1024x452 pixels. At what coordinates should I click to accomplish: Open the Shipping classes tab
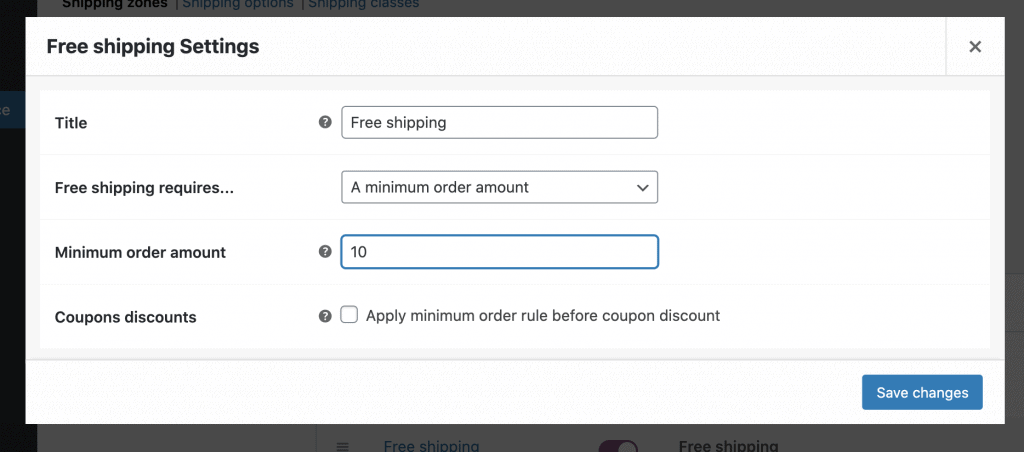[363, 4]
